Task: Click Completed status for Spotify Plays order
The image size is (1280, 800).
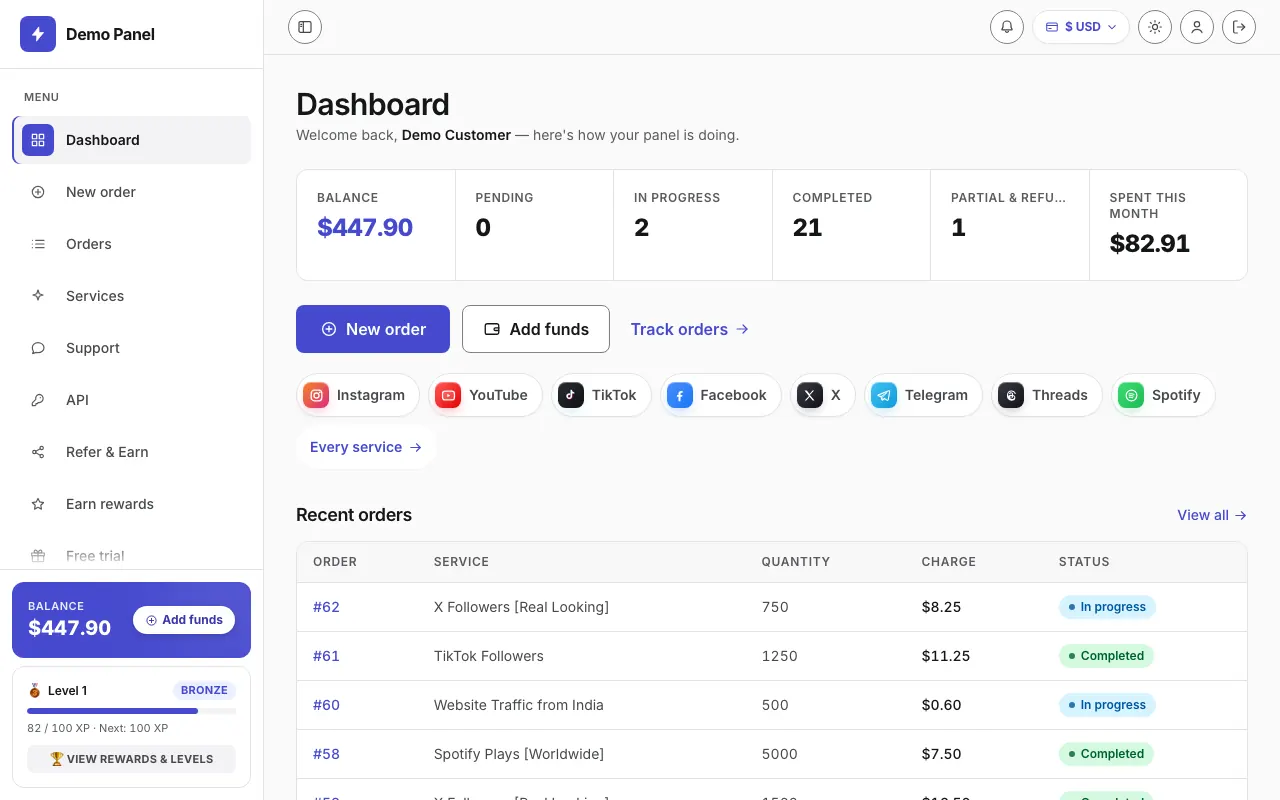Action: point(1106,754)
